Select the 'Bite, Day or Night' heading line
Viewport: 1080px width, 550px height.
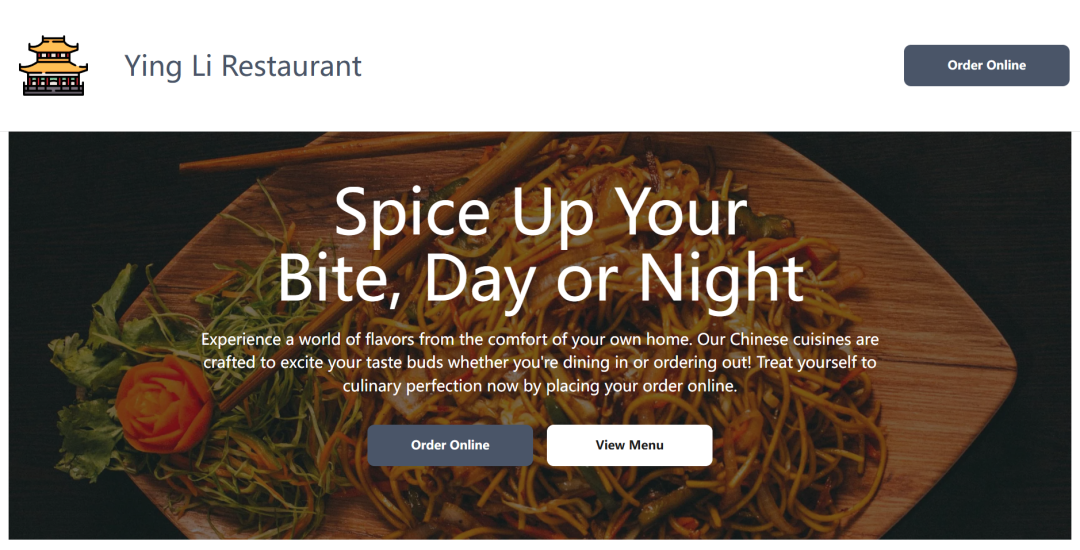(541, 278)
